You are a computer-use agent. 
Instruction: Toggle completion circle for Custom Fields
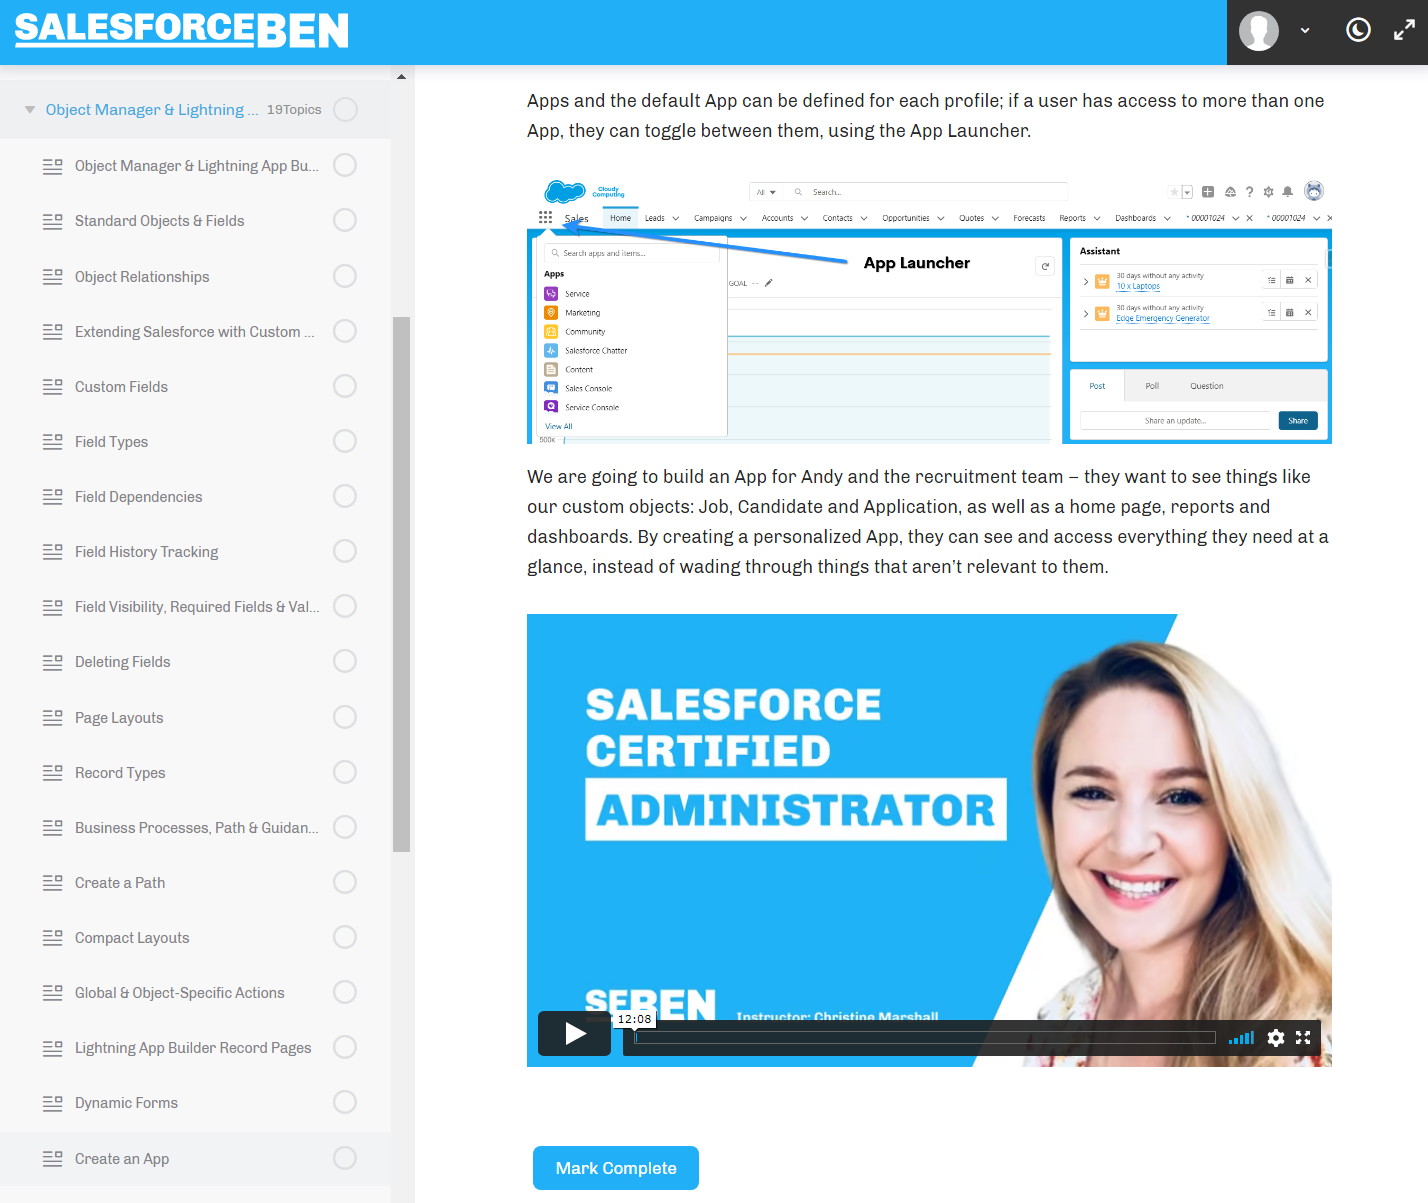pos(345,386)
